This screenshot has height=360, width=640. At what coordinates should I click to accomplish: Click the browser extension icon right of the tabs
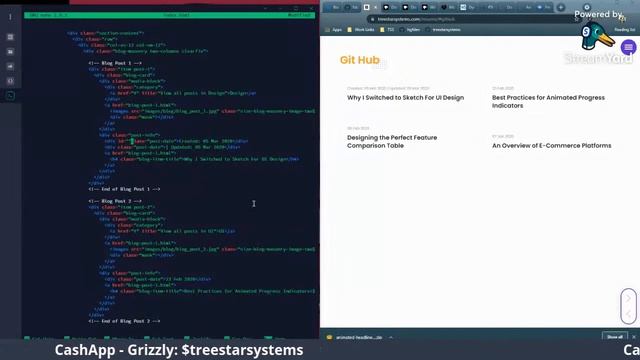tap(587, 7)
